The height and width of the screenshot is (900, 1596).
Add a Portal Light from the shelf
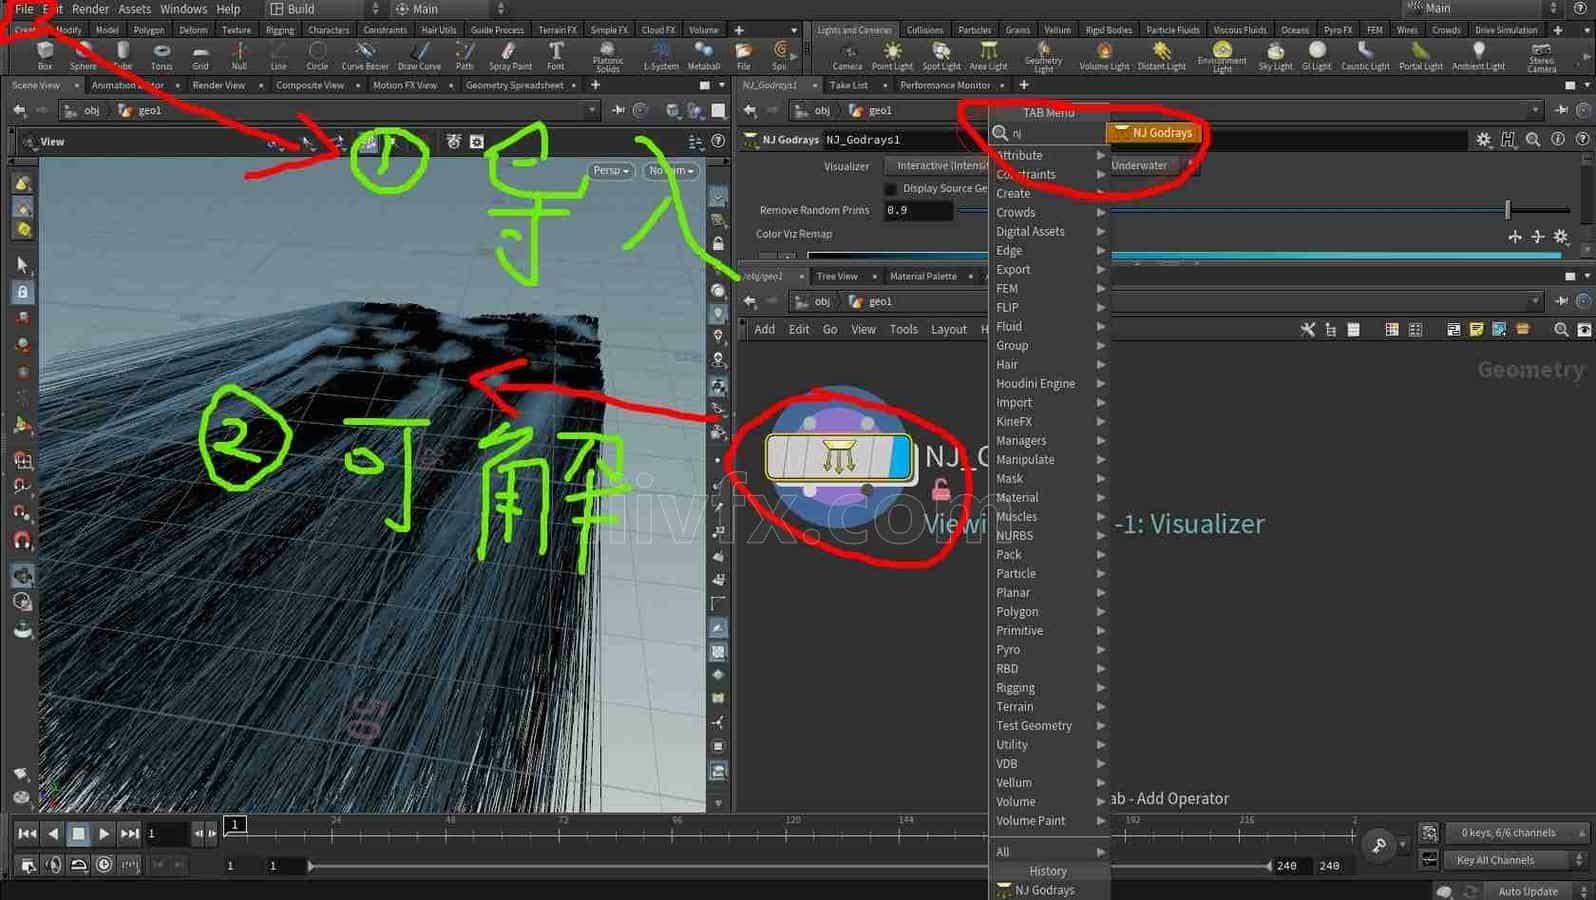pyautogui.click(x=1420, y=56)
